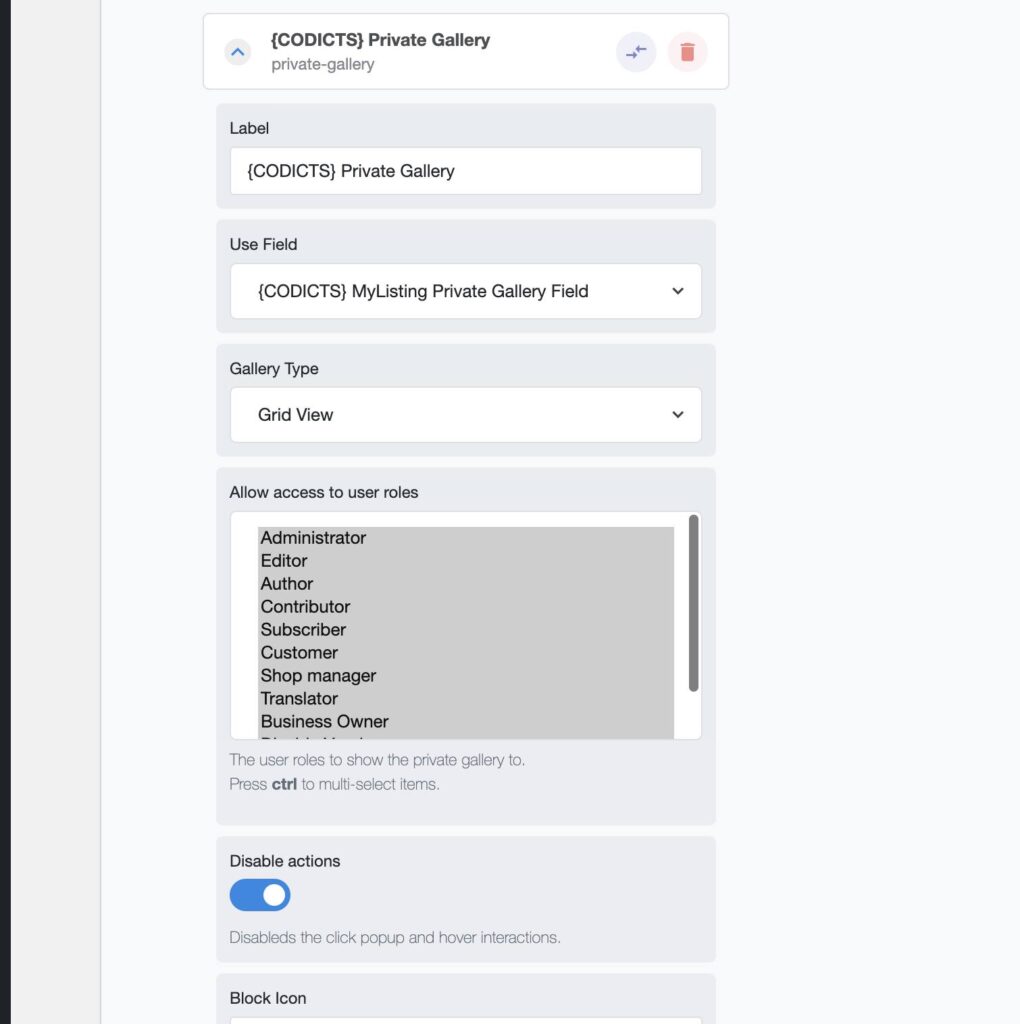
Task: Click the private-gallery slug text
Action: (323, 65)
